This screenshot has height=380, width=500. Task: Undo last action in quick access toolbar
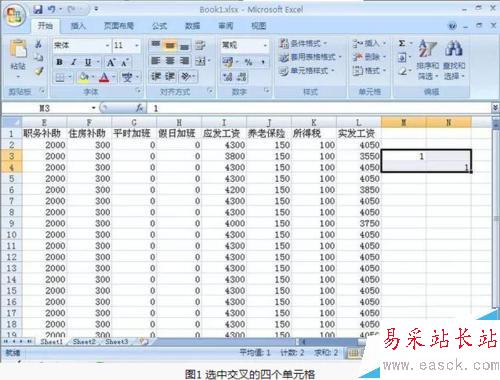click(52, 10)
